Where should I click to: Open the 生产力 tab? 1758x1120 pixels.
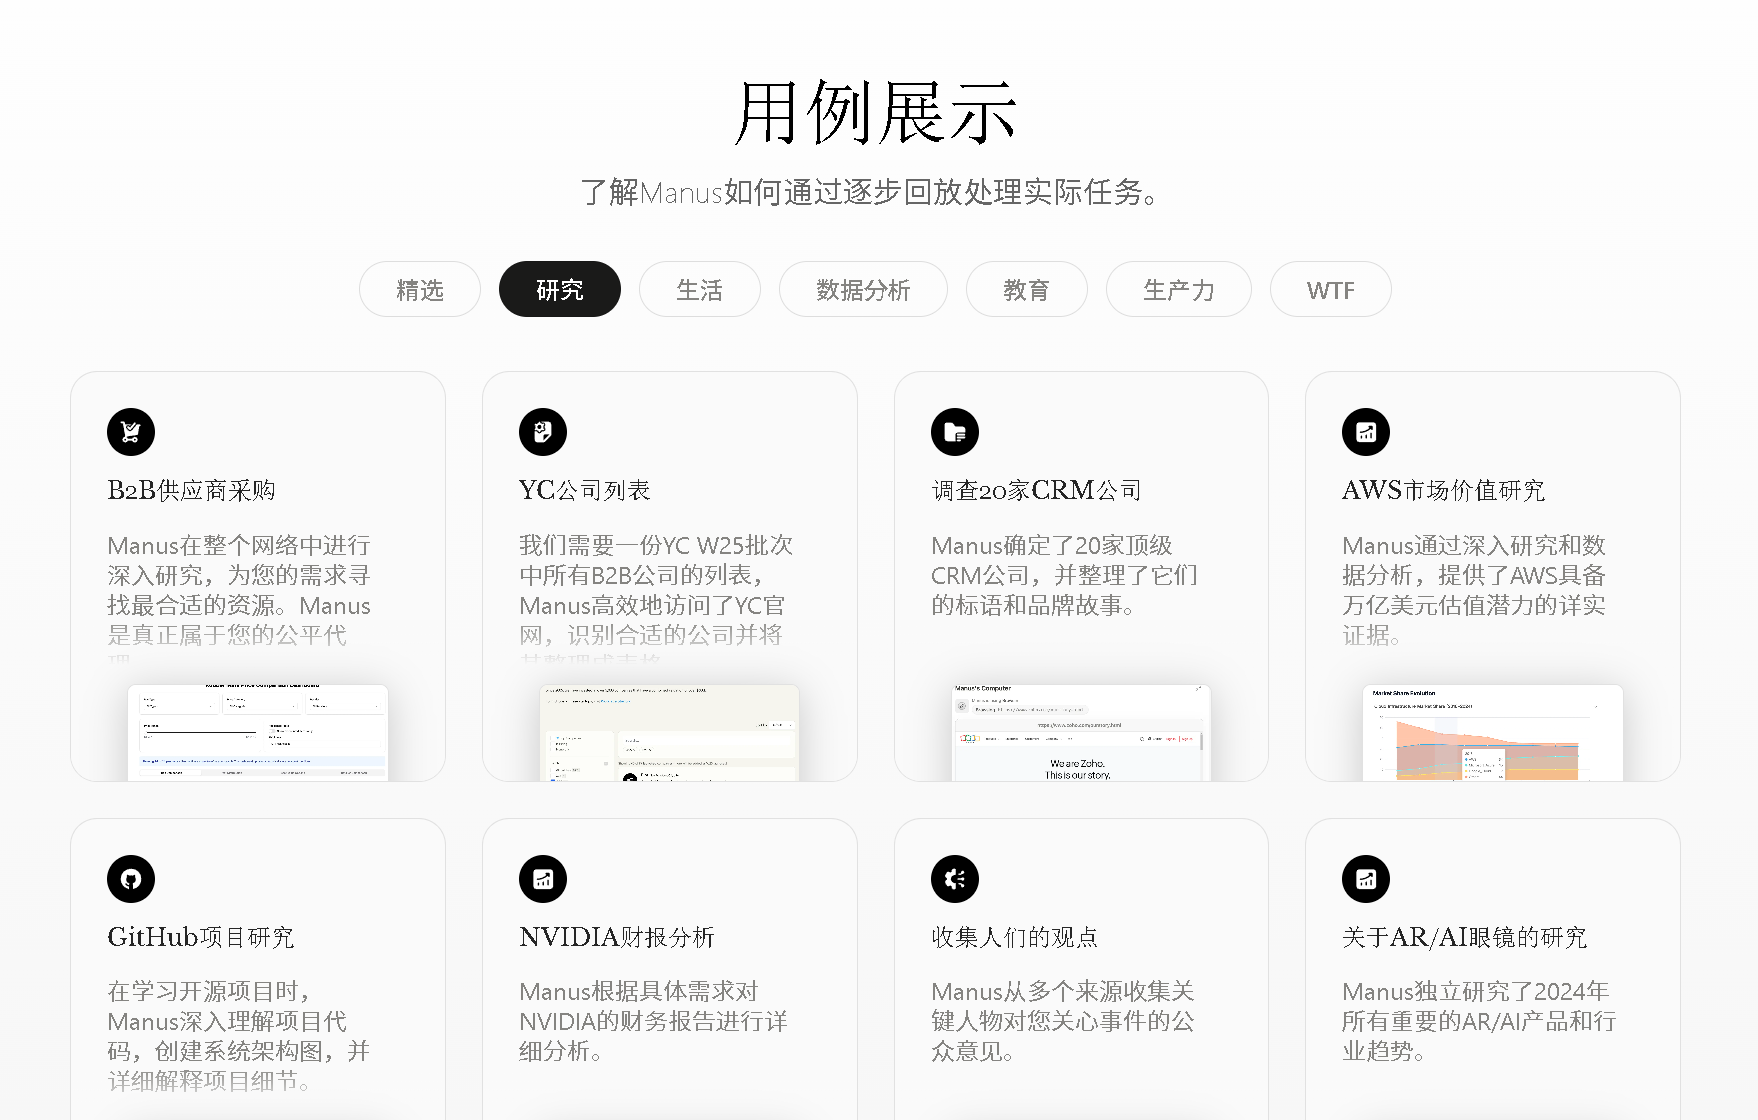[1179, 289]
